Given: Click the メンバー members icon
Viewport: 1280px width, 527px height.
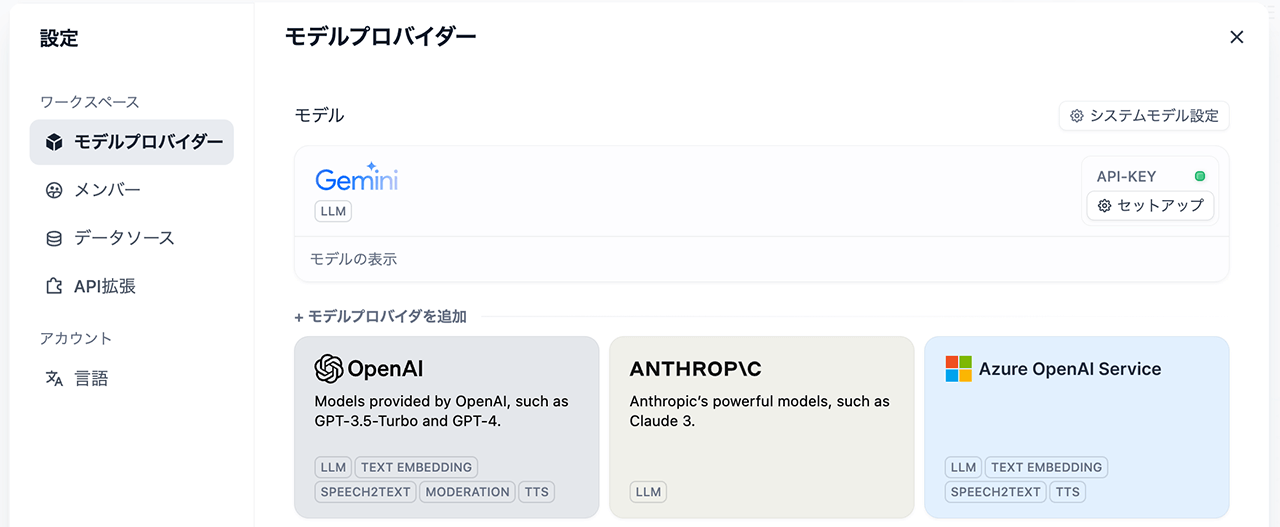Looking at the screenshot, I should [55, 190].
